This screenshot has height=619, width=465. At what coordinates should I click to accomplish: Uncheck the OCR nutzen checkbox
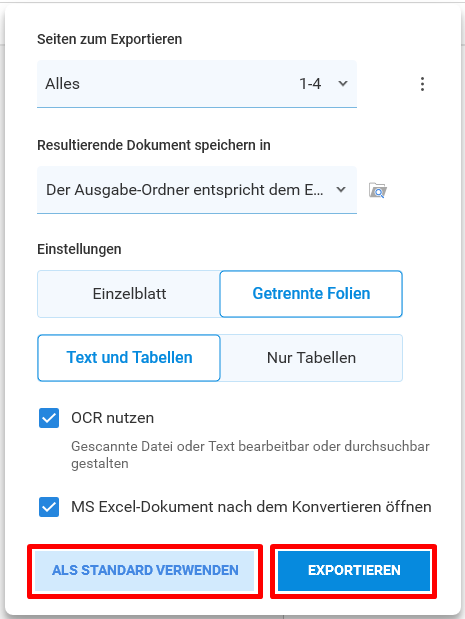tap(49, 418)
